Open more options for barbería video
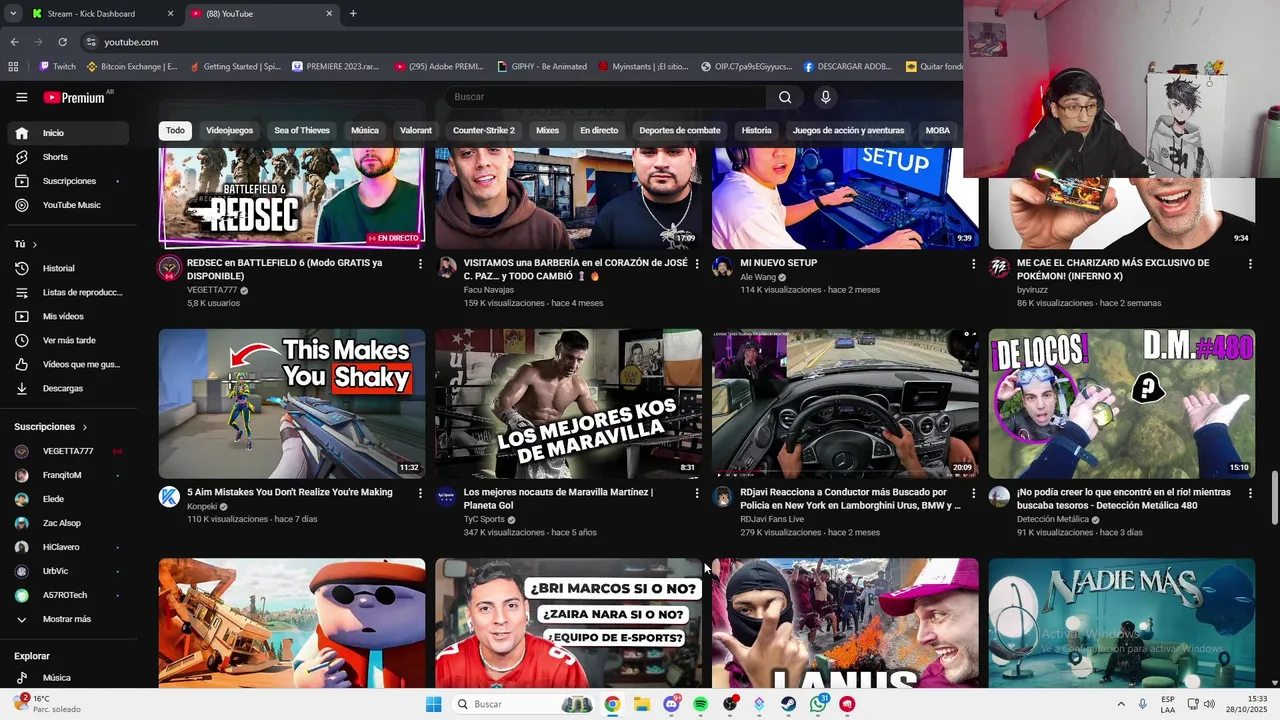The height and width of the screenshot is (720, 1280). point(697,264)
